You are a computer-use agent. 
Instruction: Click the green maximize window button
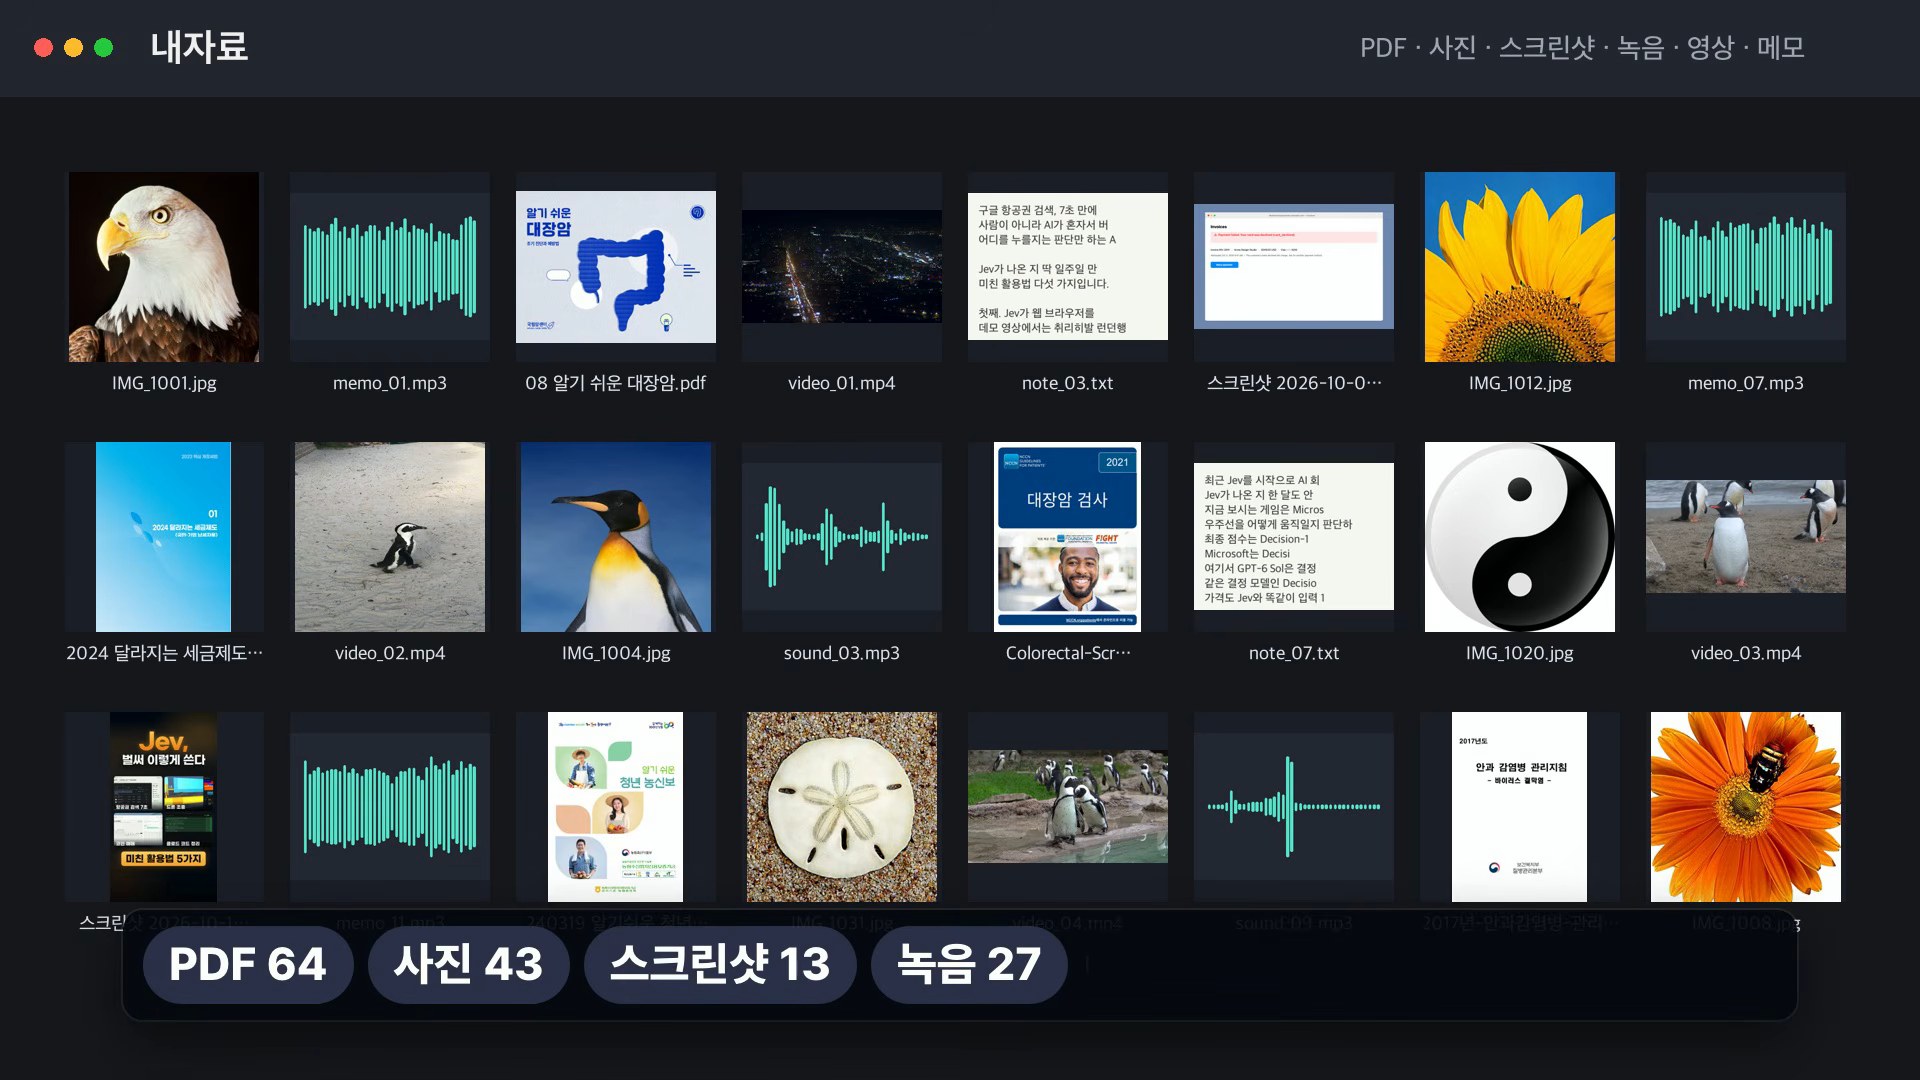(x=104, y=48)
